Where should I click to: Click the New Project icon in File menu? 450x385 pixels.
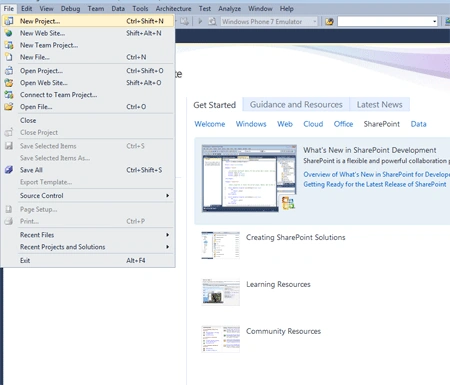pyautogui.click(x=9, y=21)
